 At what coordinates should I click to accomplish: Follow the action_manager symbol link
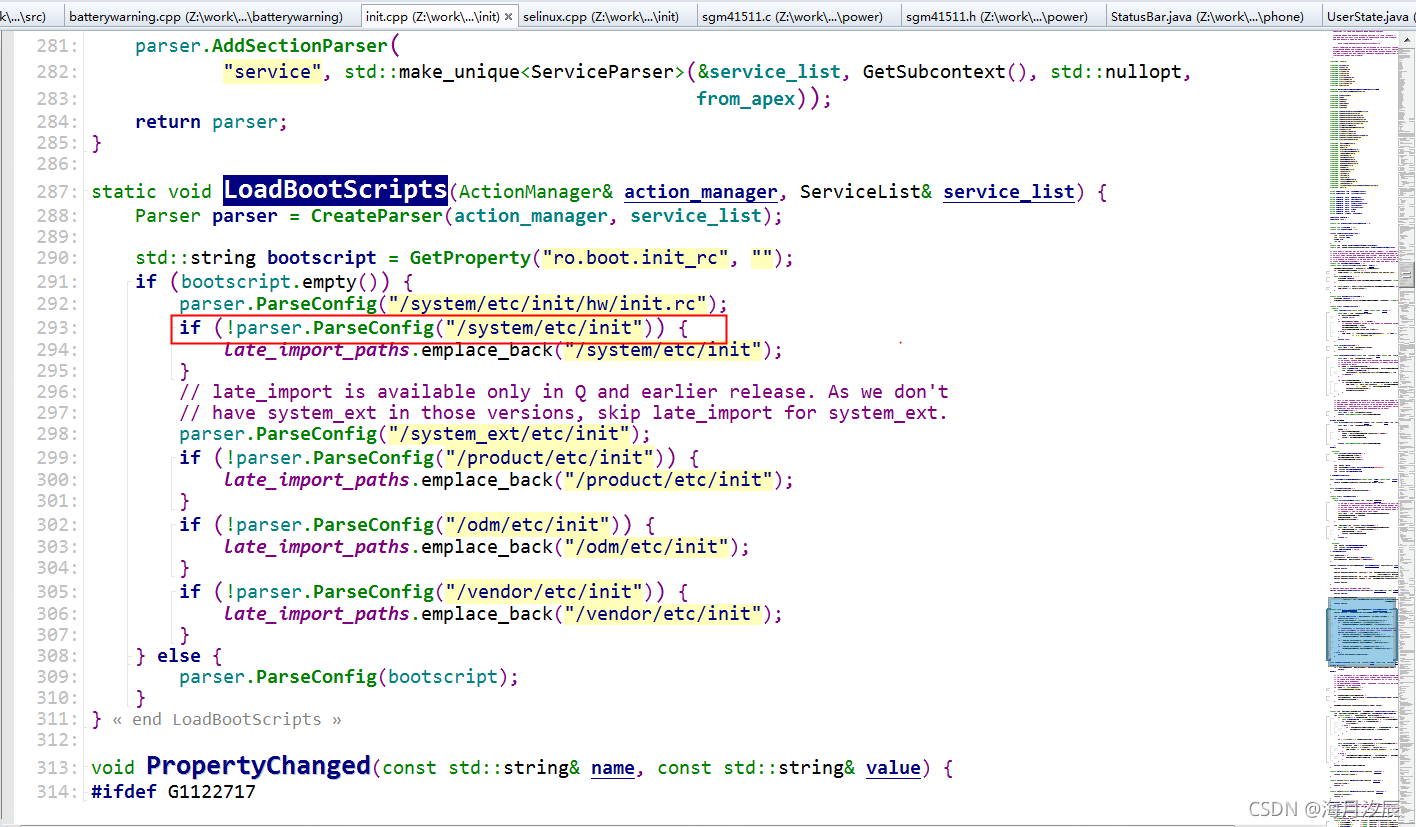[700, 191]
